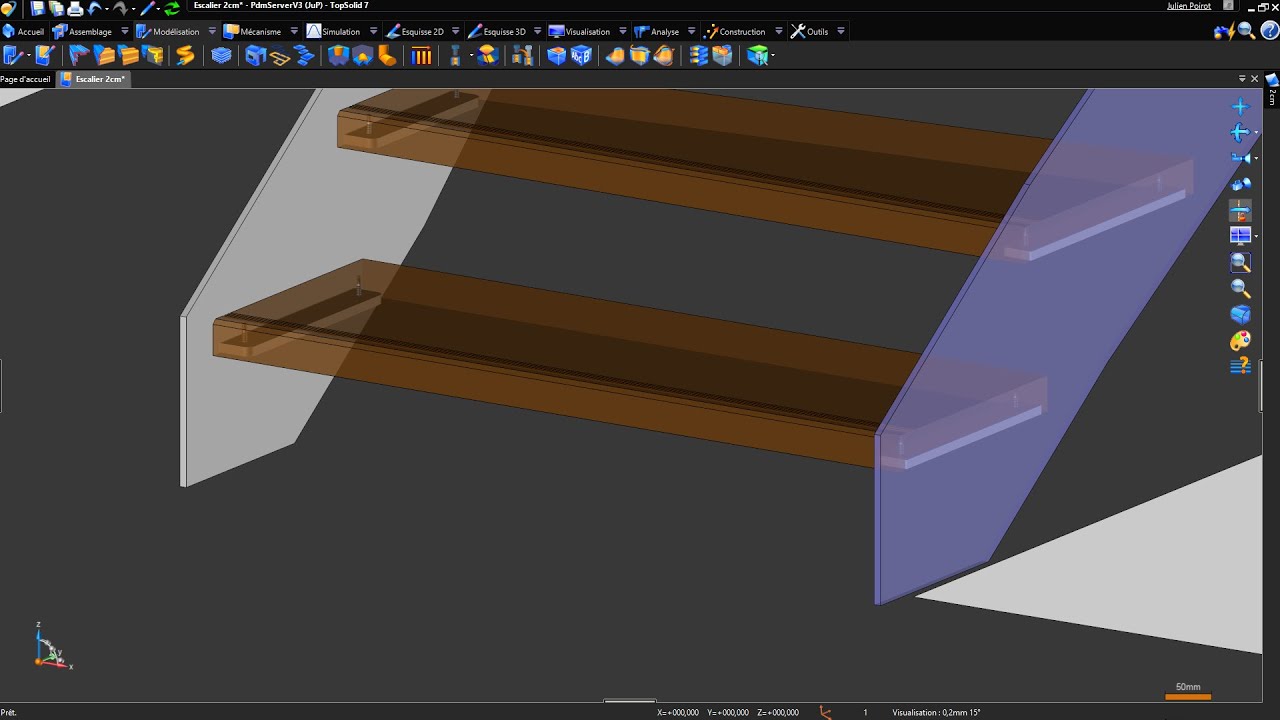
Task: Click the ABC text-on-block icon
Action: coord(581,55)
